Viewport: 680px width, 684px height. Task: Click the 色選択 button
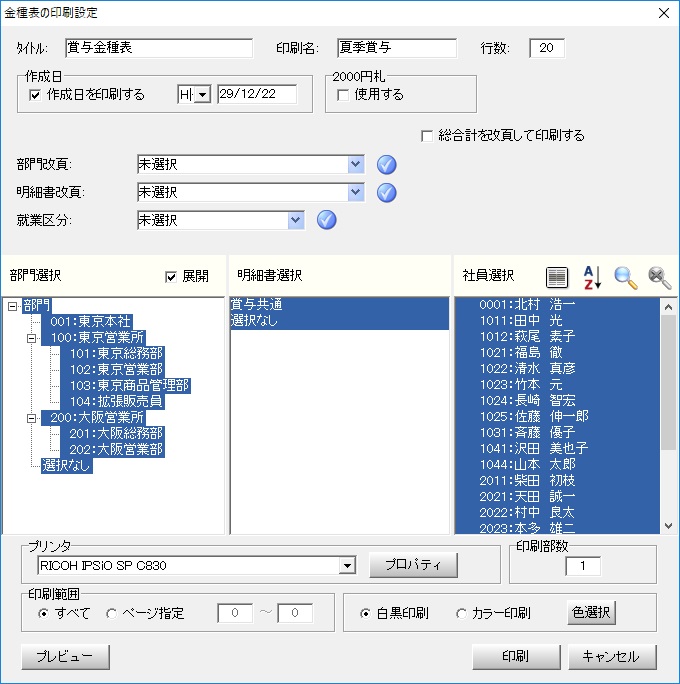click(x=591, y=612)
